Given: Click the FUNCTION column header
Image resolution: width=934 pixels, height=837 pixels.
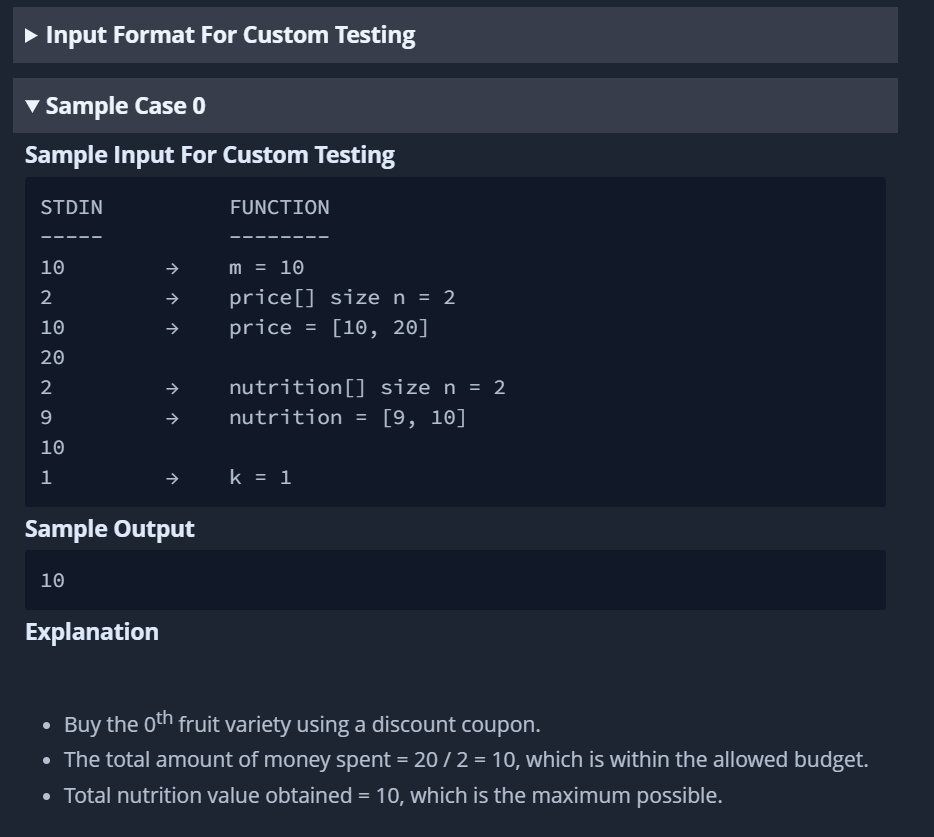Looking at the screenshot, I should point(279,208).
